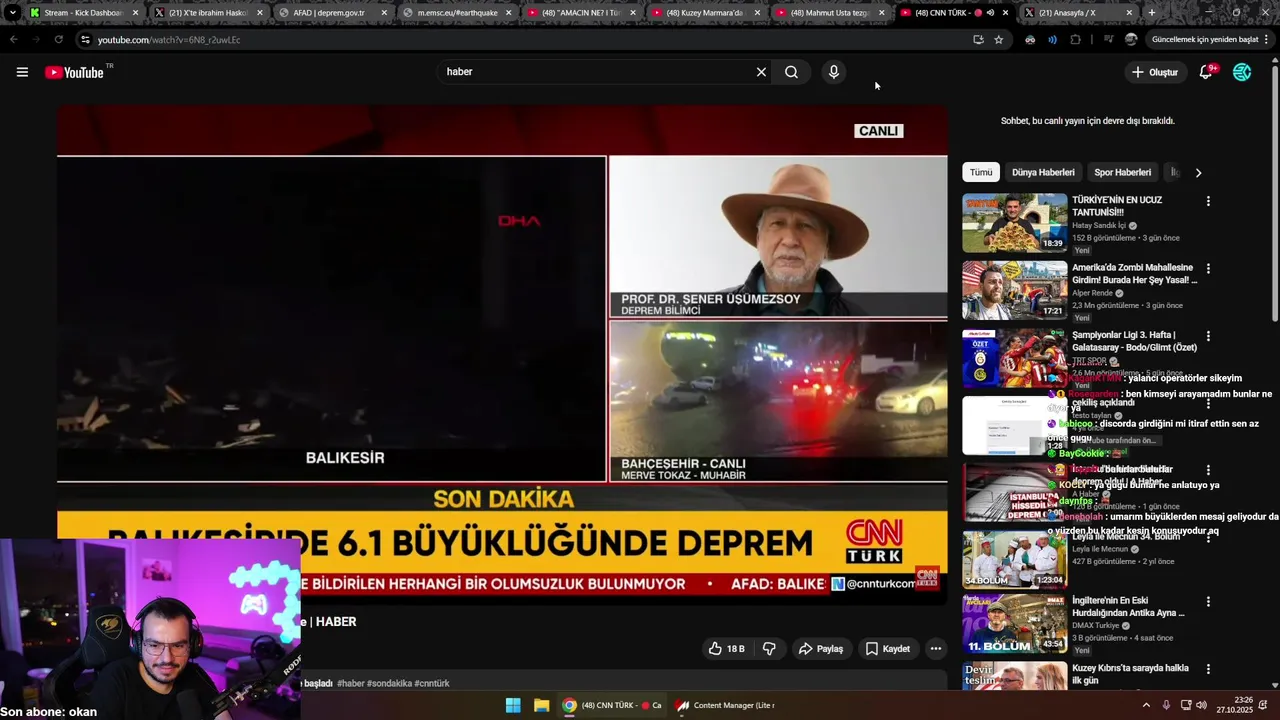This screenshot has height=720, width=1280.
Task: Click the address bar URL
Action: pyautogui.click(x=169, y=40)
